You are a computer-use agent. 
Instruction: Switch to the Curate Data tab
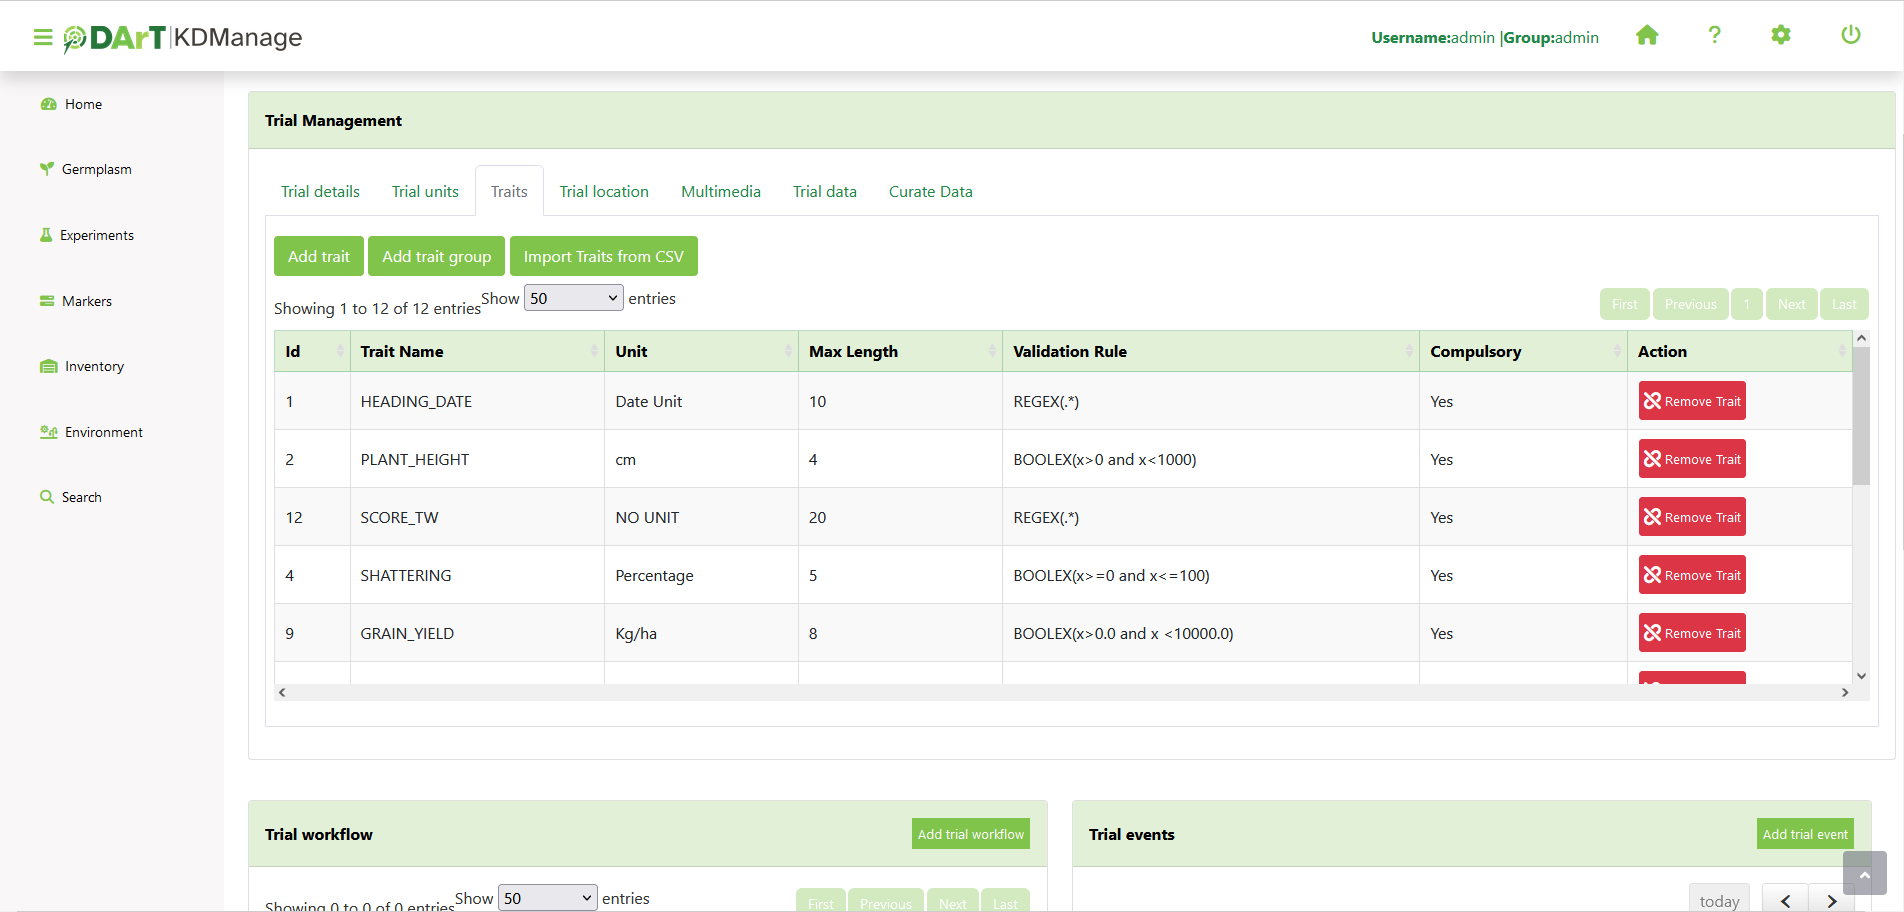930,191
